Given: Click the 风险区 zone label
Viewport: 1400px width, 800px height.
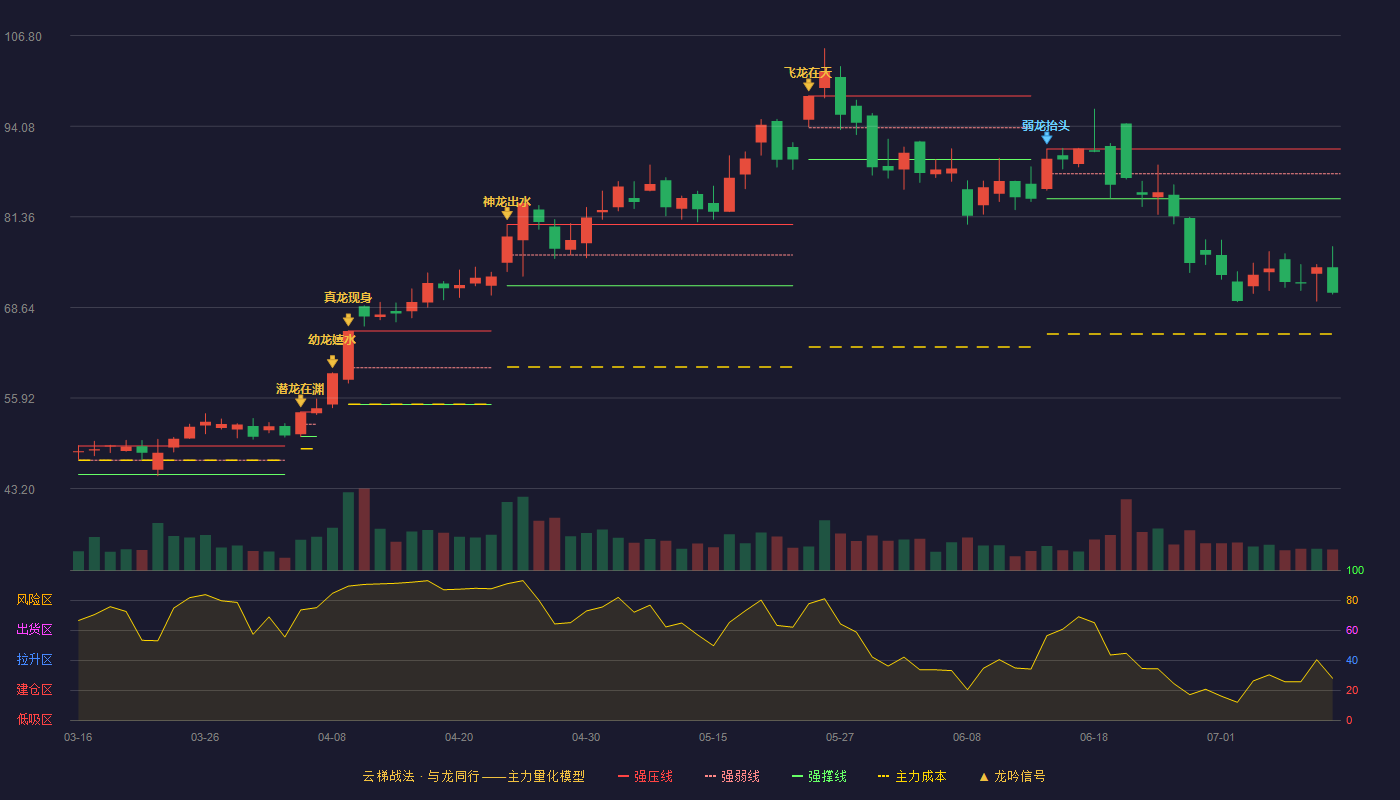Looking at the screenshot, I should (x=34, y=600).
